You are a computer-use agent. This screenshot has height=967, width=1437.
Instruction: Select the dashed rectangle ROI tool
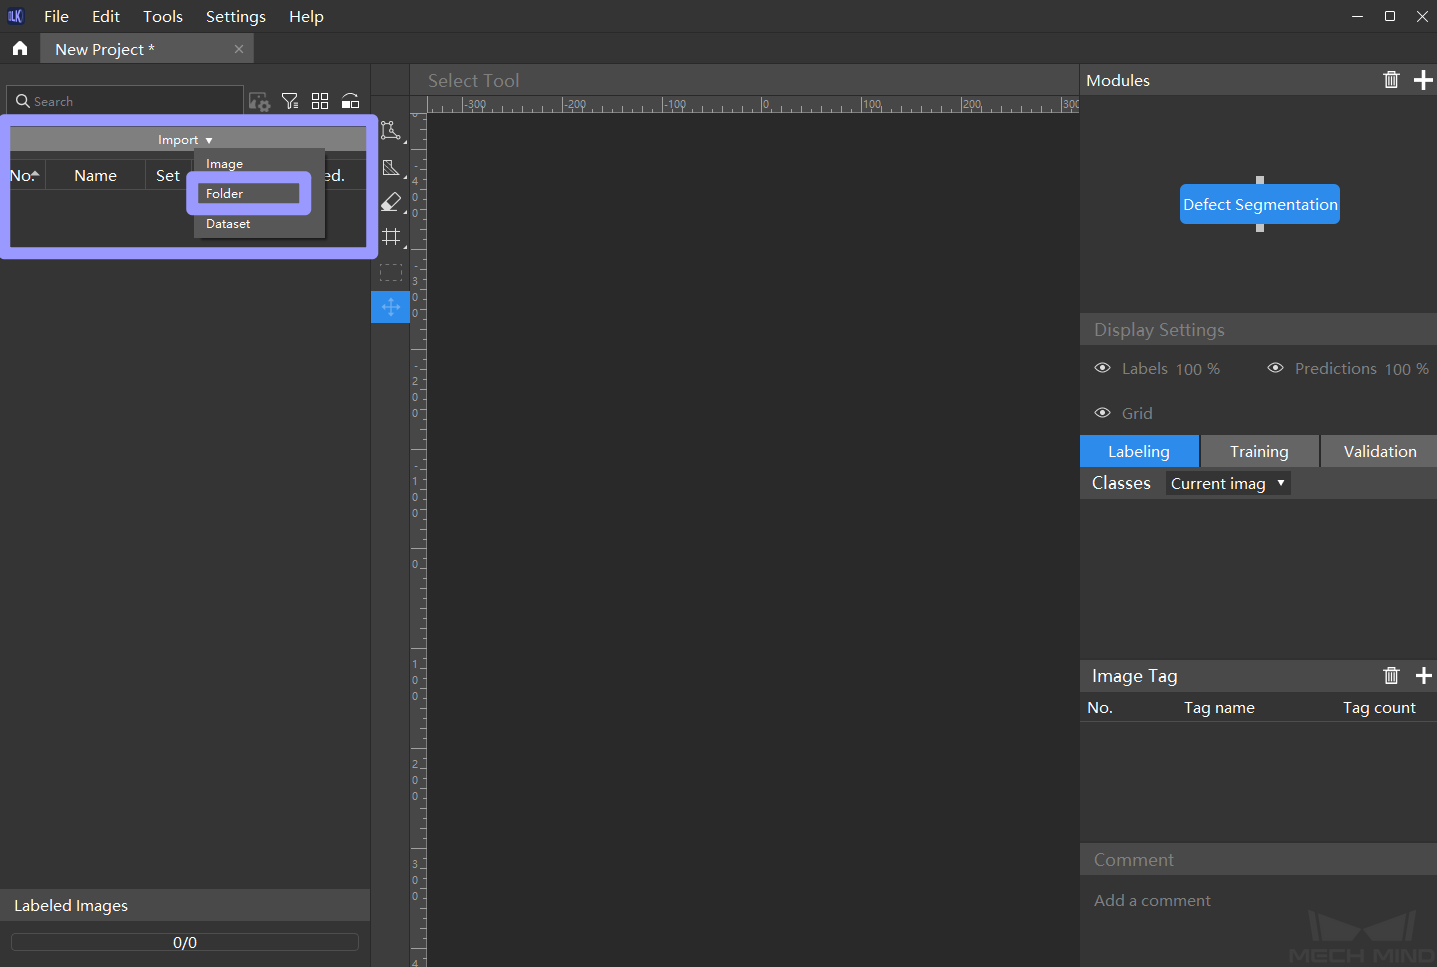391,272
